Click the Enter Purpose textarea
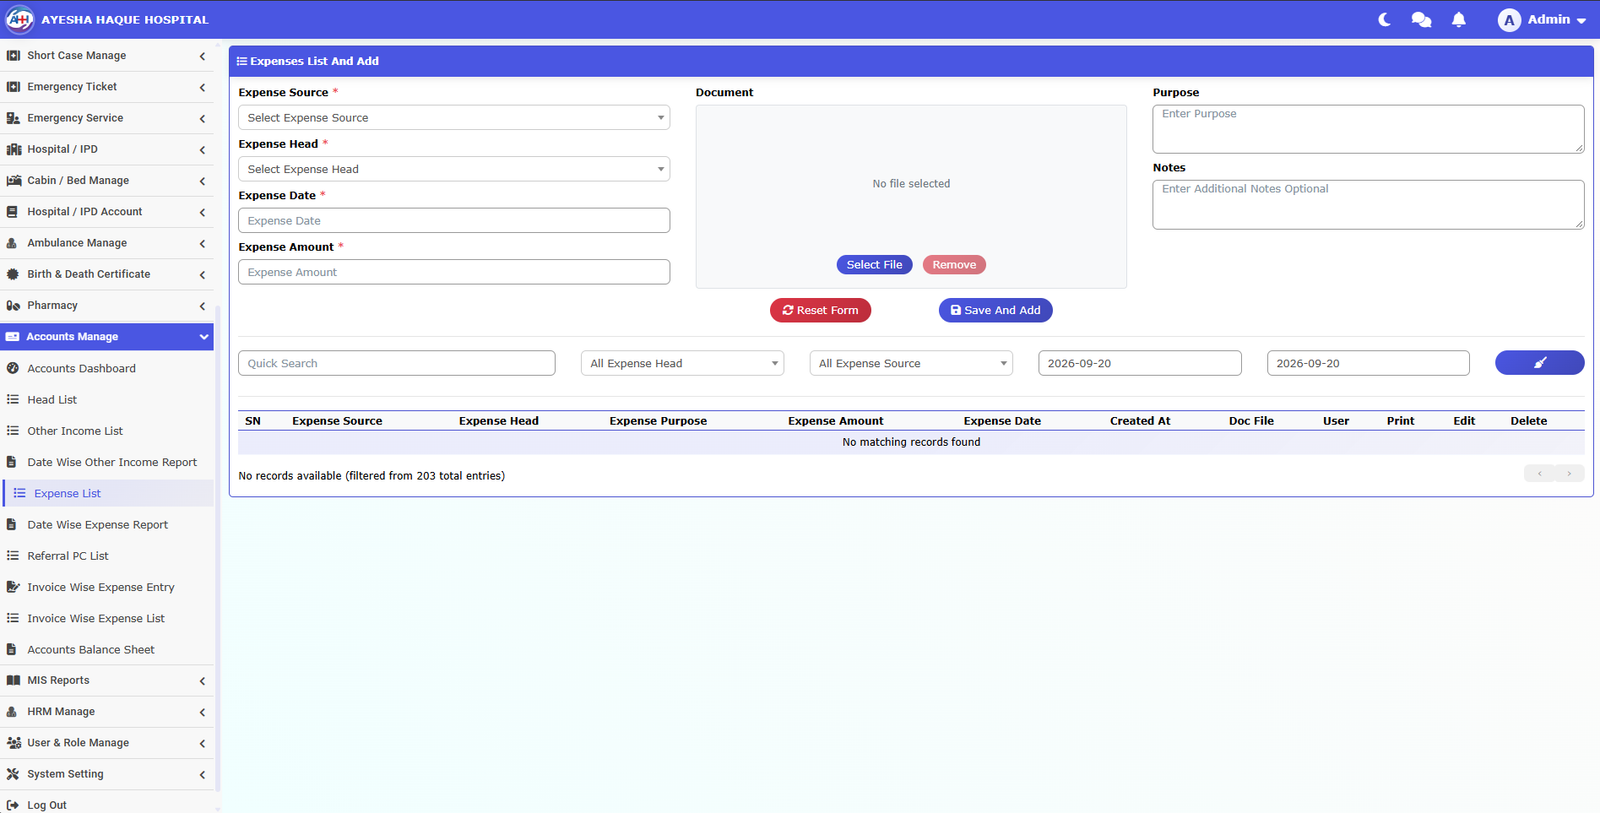1600x813 pixels. point(1368,129)
